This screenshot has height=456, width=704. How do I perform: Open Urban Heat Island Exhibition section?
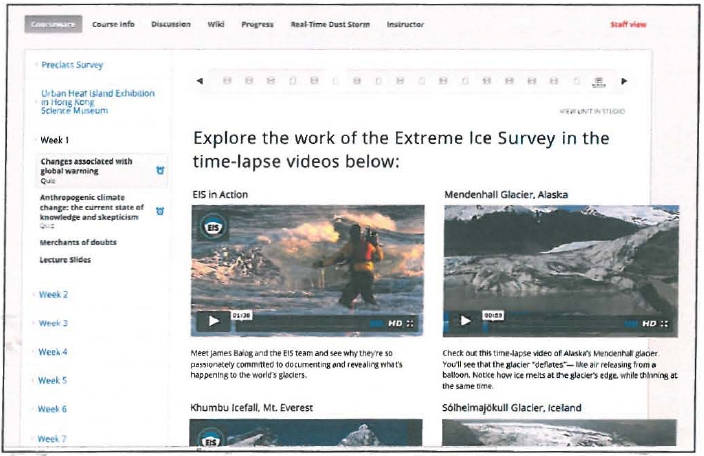(x=97, y=102)
